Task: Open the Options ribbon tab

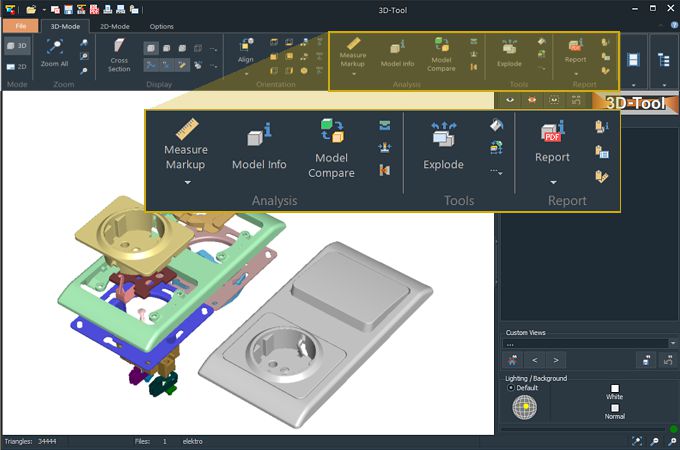Action: point(161,26)
